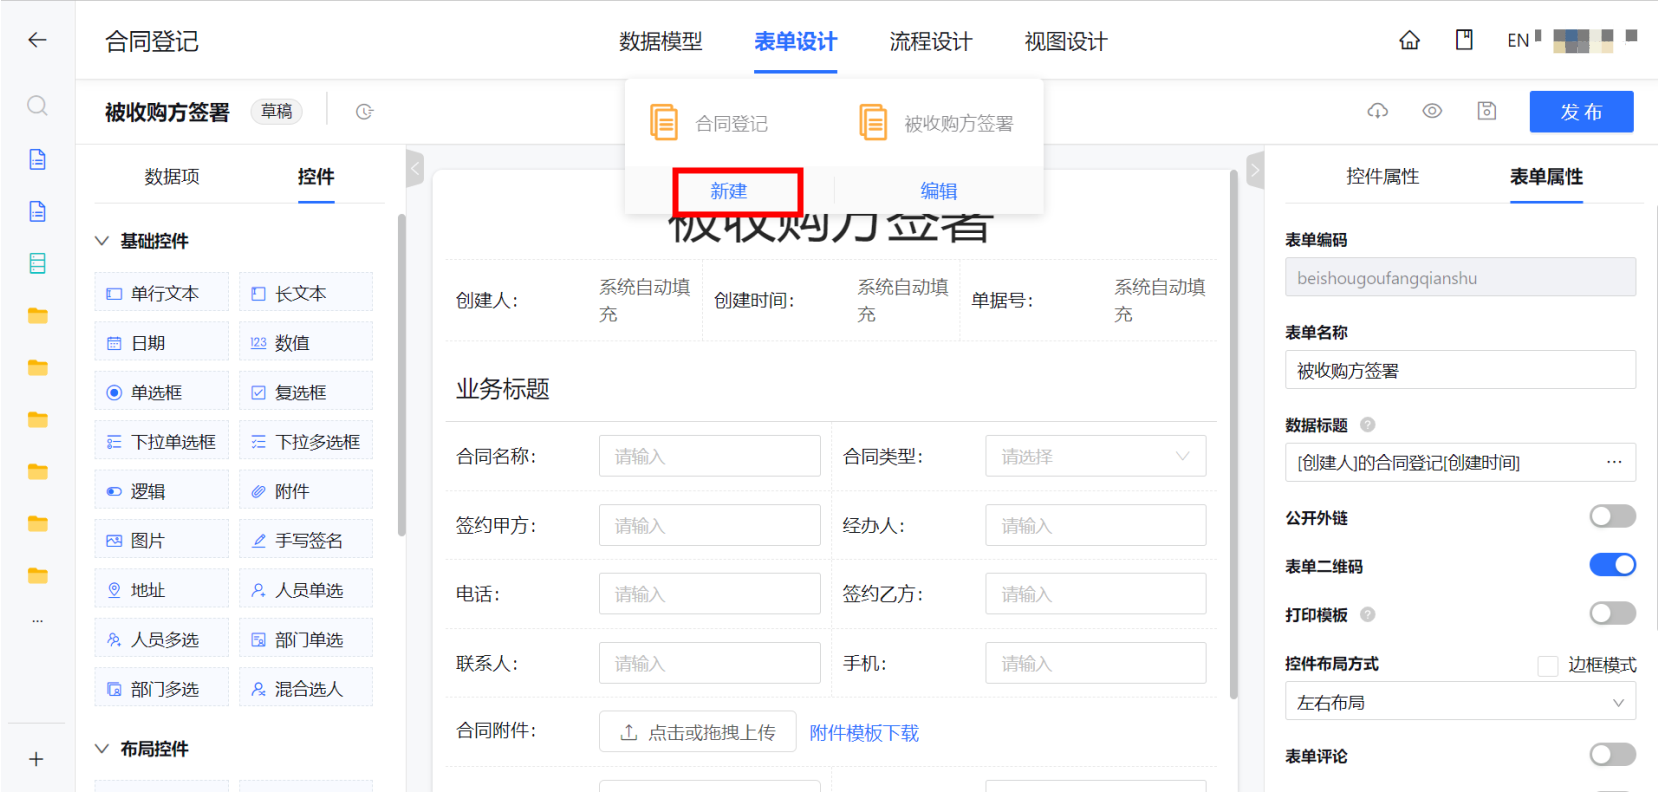Click 编辑 in the popup
This screenshot has width=1658, height=792.
pos(939,191)
